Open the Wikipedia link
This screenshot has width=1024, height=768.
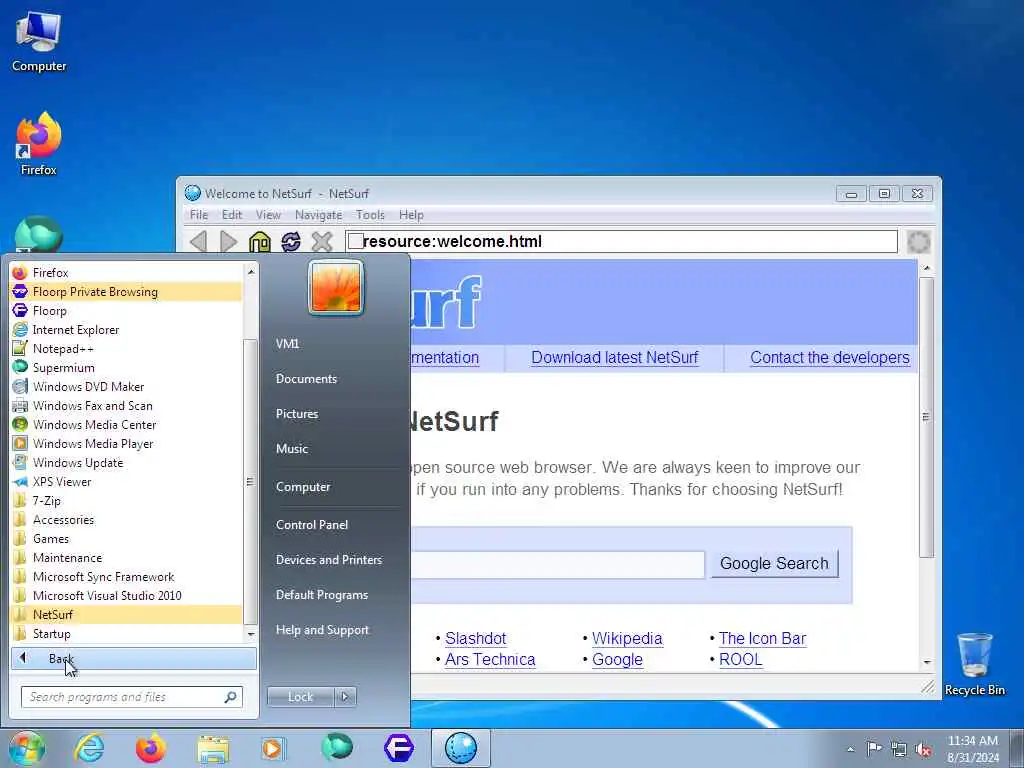pyautogui.click(x=627, y=638)
